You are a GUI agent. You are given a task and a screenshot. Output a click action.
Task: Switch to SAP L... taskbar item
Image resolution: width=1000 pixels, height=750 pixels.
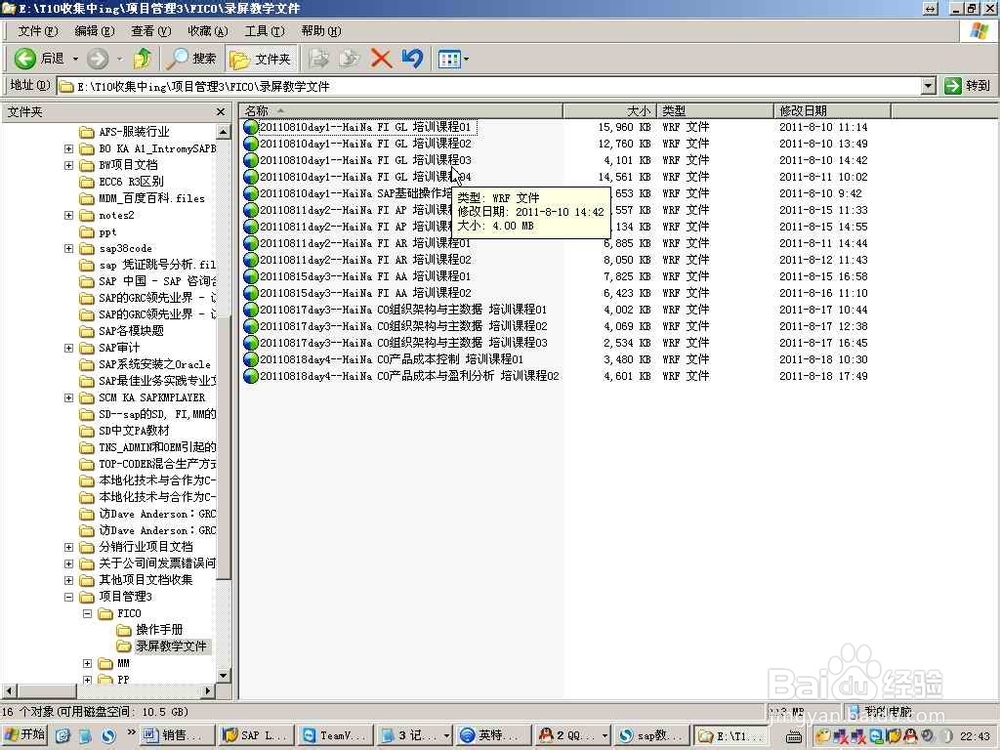255,735
